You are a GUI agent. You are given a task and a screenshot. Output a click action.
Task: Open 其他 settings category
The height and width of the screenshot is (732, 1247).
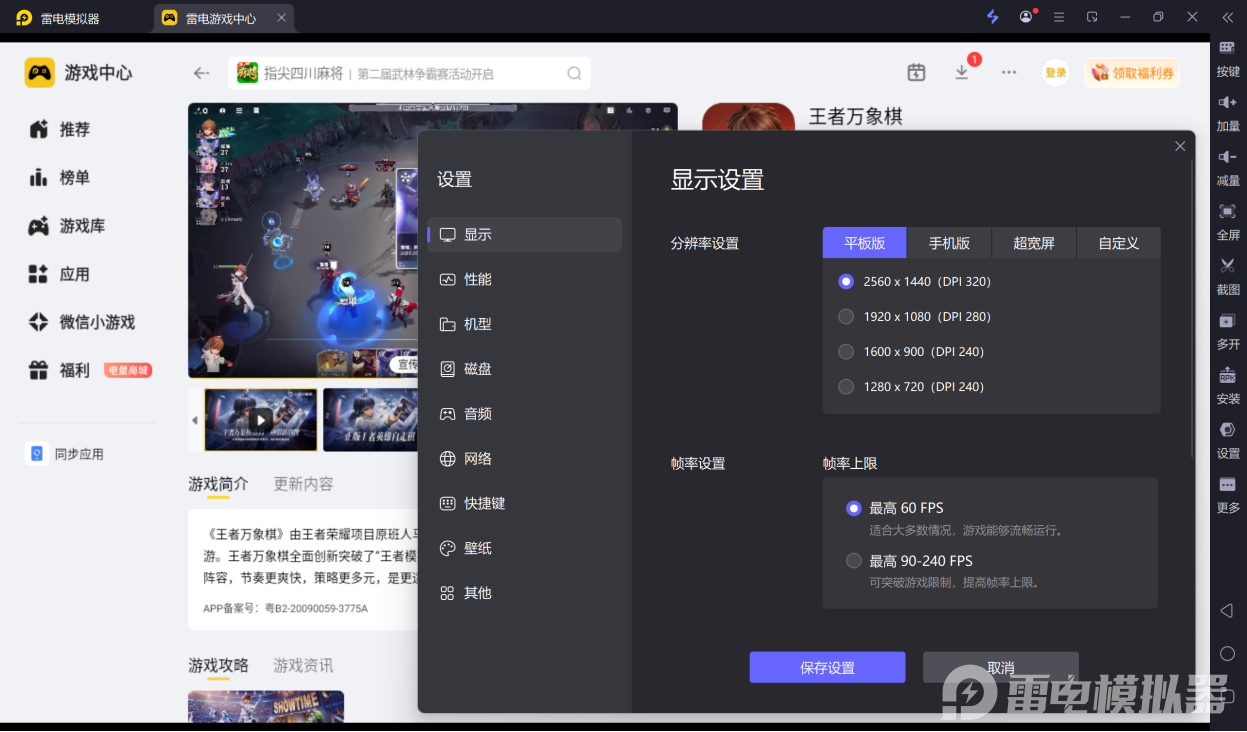click(524, 594)
